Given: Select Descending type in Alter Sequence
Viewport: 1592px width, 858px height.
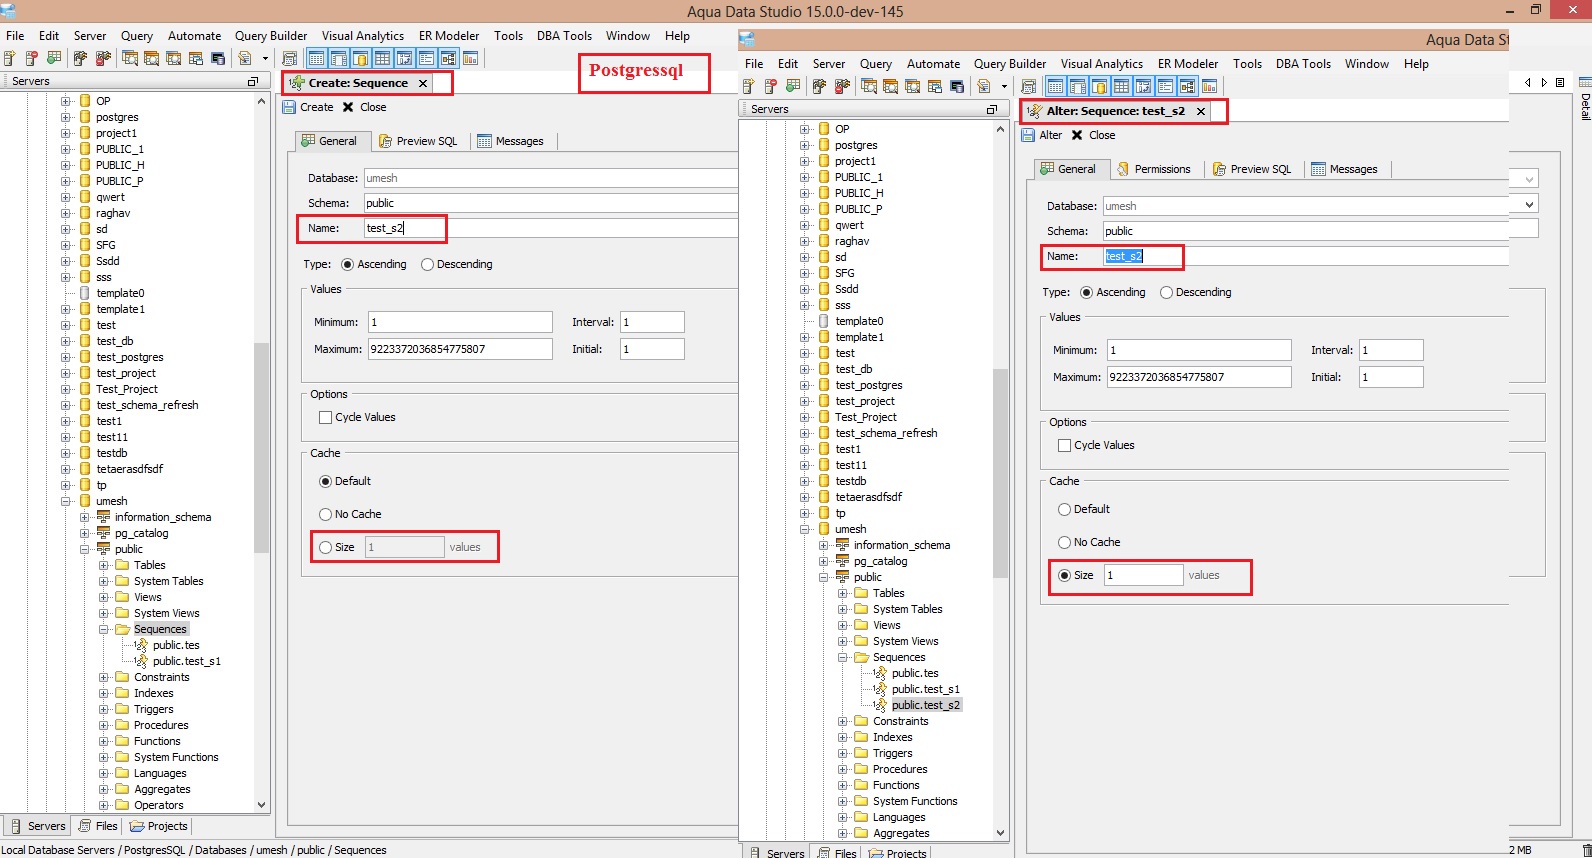Looking at the screenshot, I should point(1167,292).
